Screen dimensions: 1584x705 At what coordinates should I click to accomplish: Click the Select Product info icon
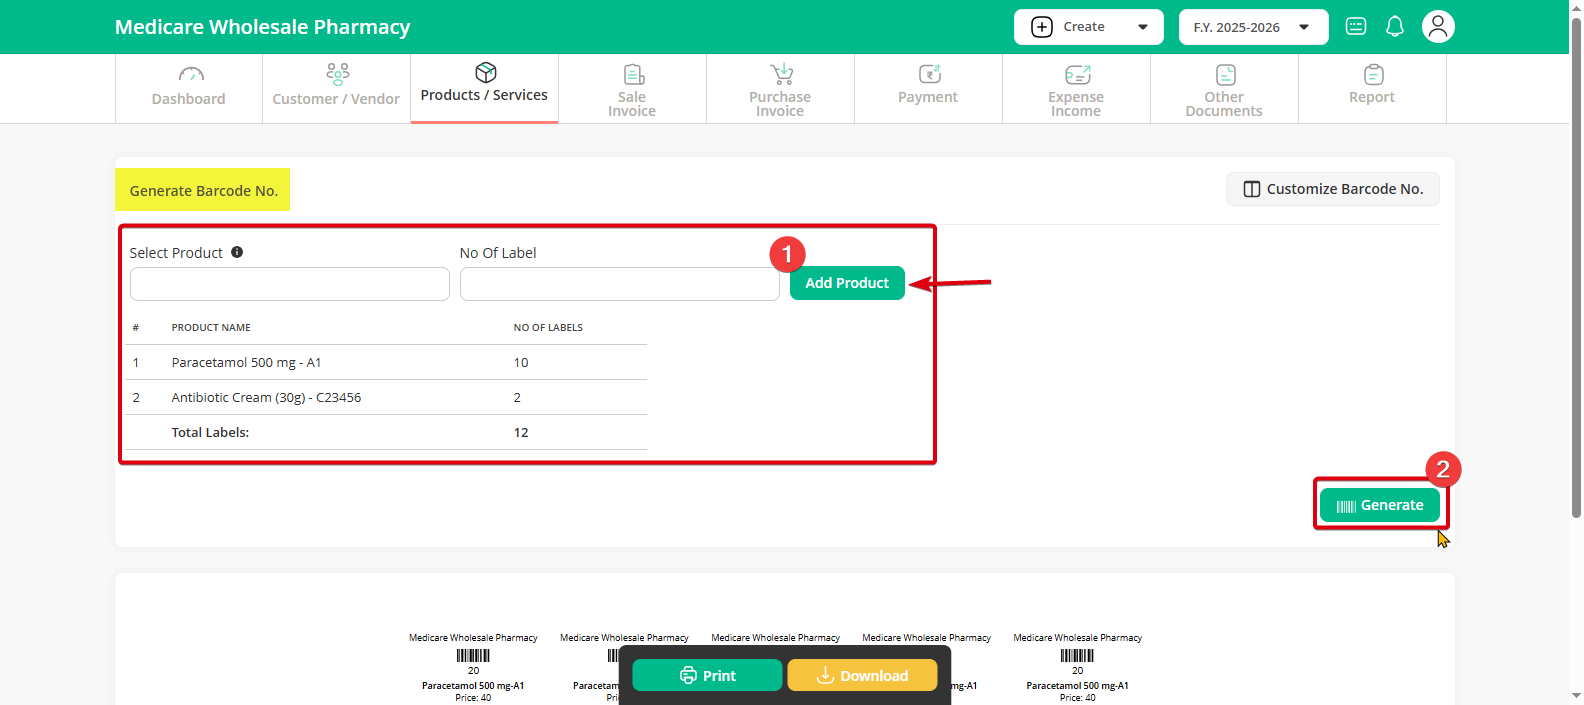click(237, 252)
